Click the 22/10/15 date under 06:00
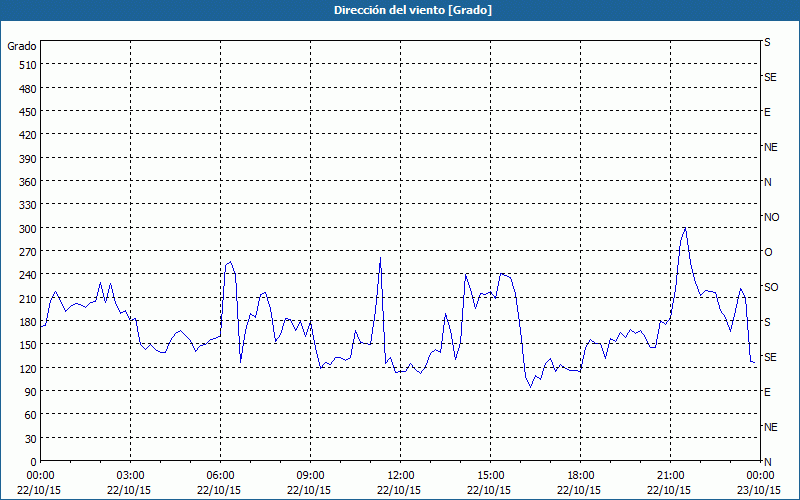Image resolution: width=800 pixels, height=500 pixels. (x=219, y=490)
